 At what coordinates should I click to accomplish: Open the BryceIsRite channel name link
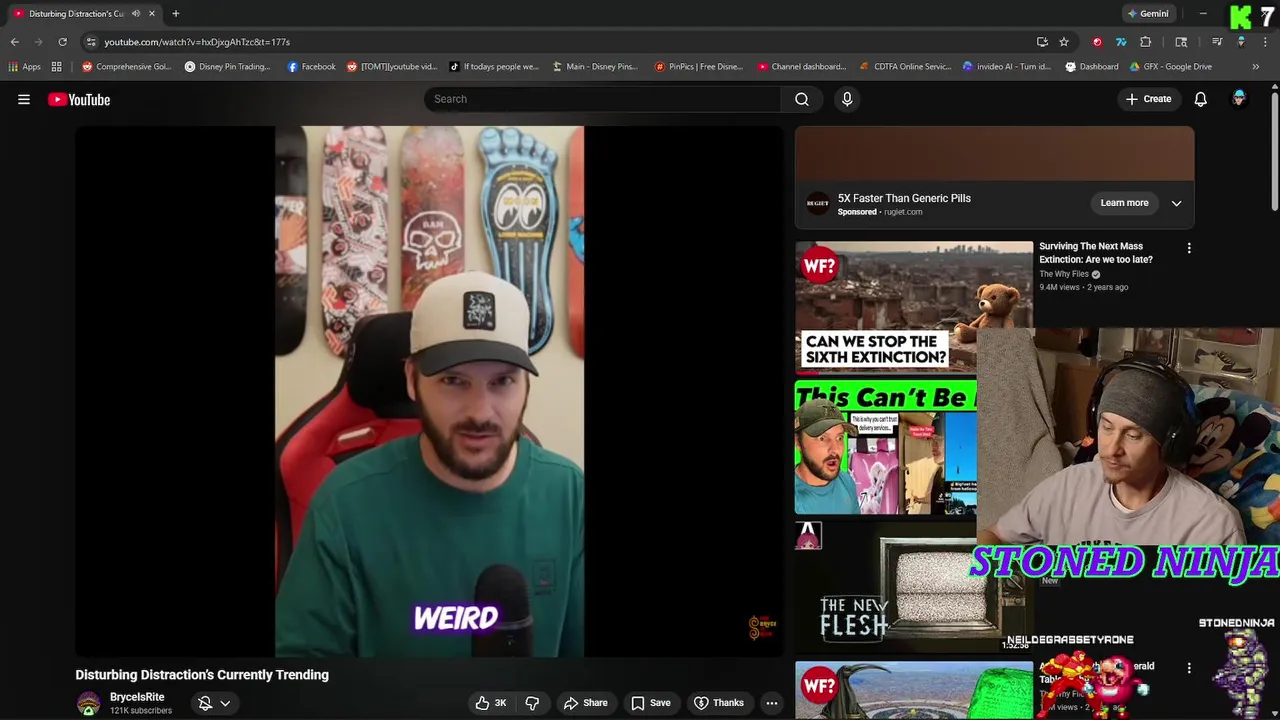tap(137, 697)
